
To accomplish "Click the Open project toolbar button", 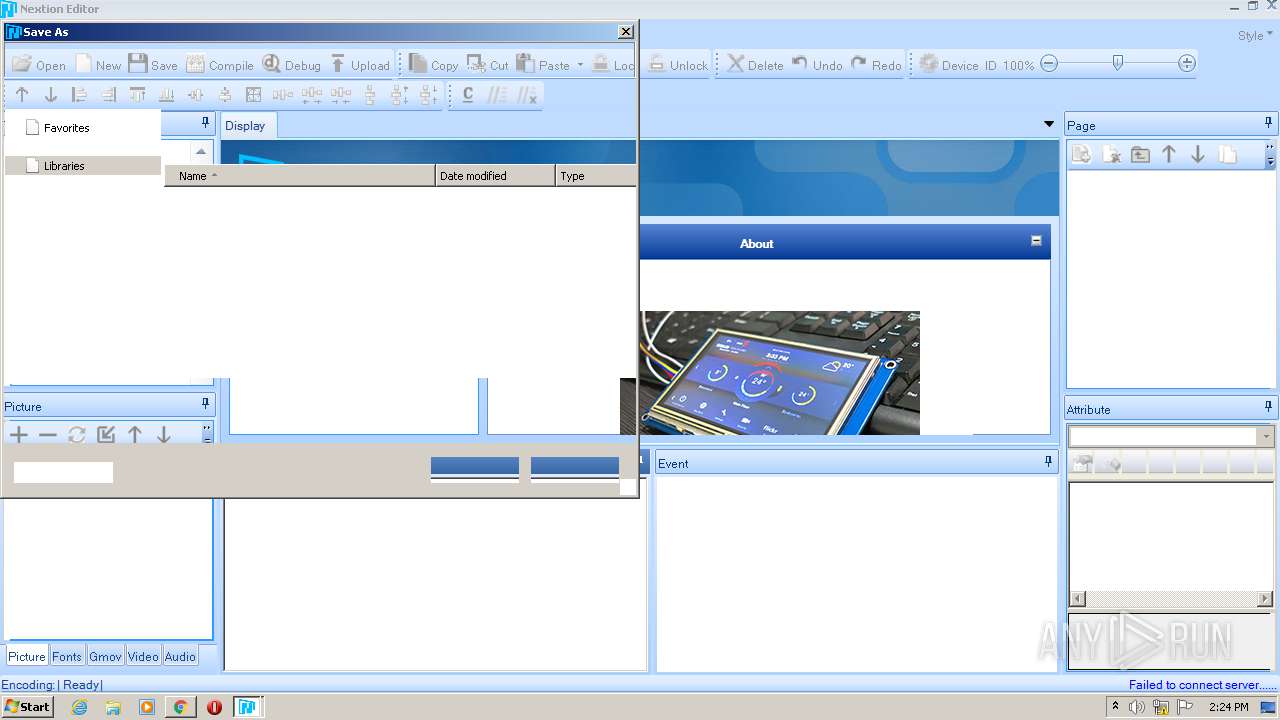I will [x=39, y=64].
